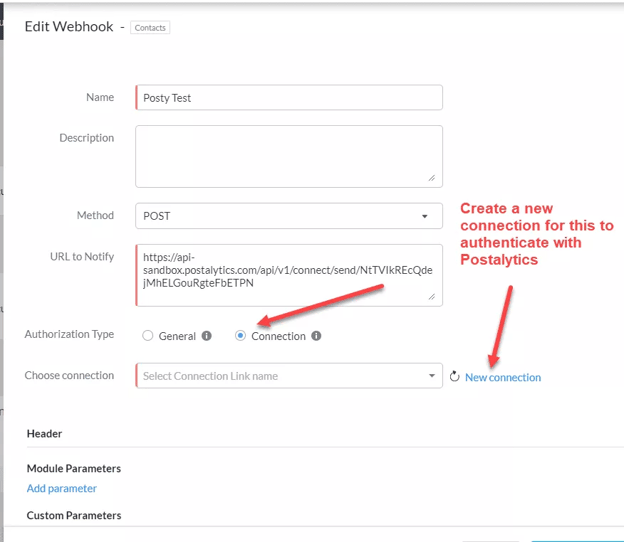624x542 pixels.
Task: Click inside the URL to Notify box
Action: click(289, 275)
